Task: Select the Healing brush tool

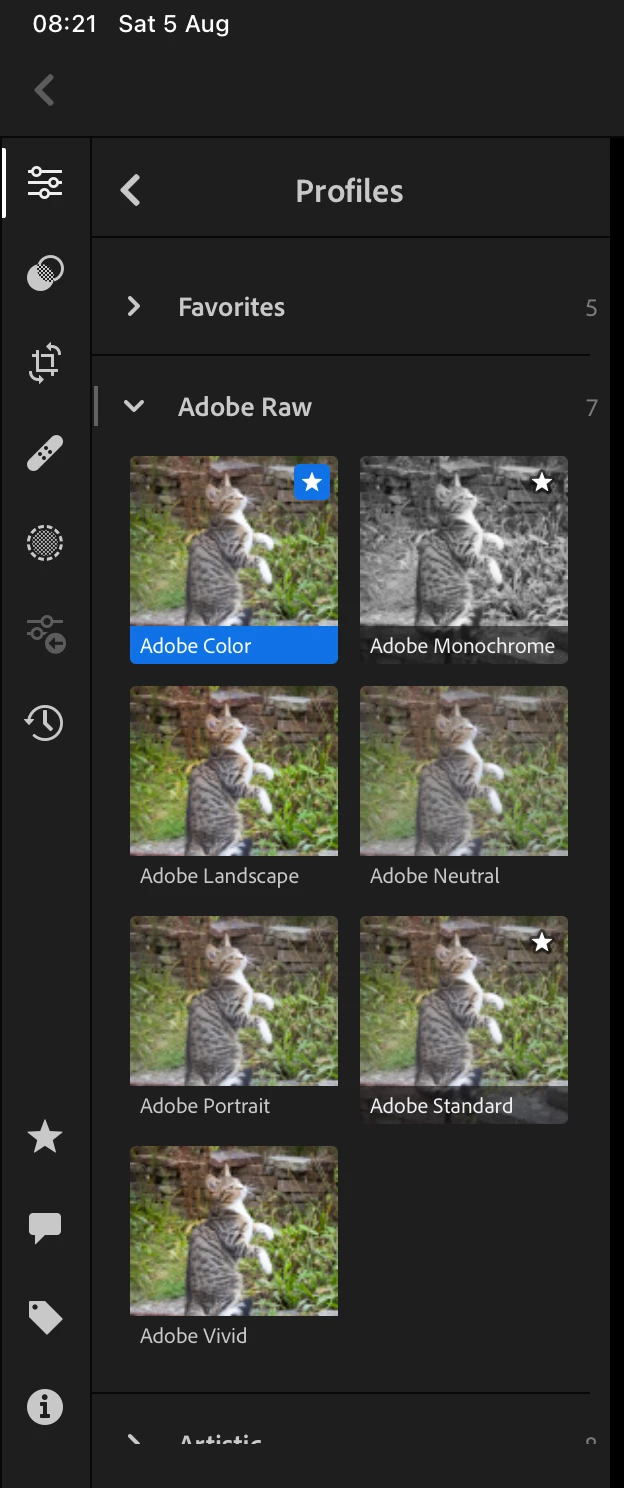Action: pos(45,453)
